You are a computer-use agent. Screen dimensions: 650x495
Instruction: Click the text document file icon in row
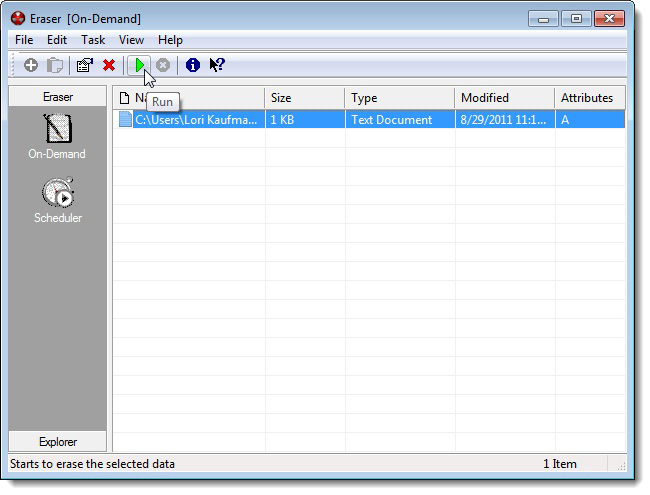tap(125, 119)
